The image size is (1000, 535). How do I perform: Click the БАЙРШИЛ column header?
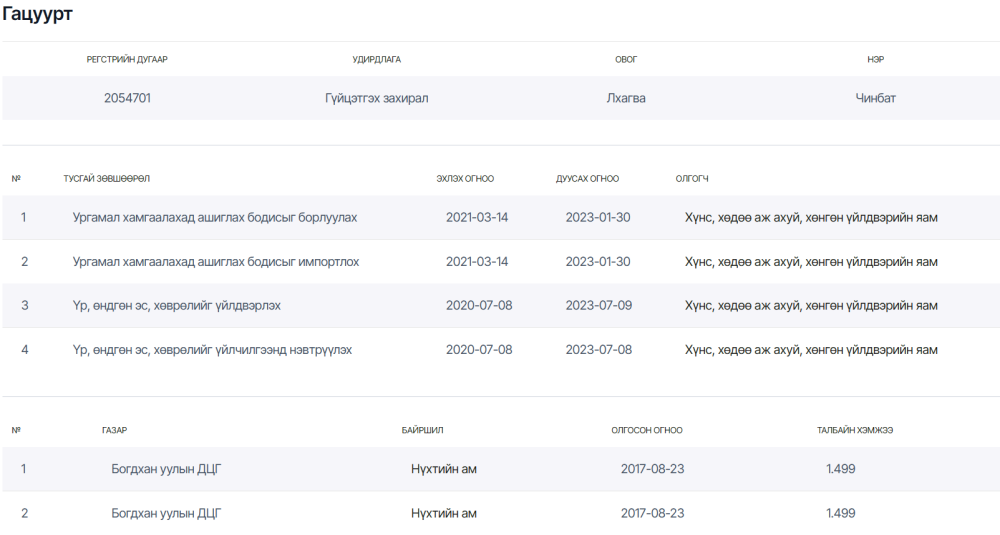coord(422,430)
